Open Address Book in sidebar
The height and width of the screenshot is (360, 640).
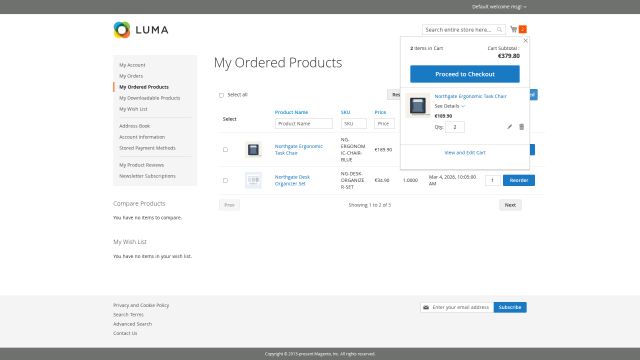click(x=134, y=126)
